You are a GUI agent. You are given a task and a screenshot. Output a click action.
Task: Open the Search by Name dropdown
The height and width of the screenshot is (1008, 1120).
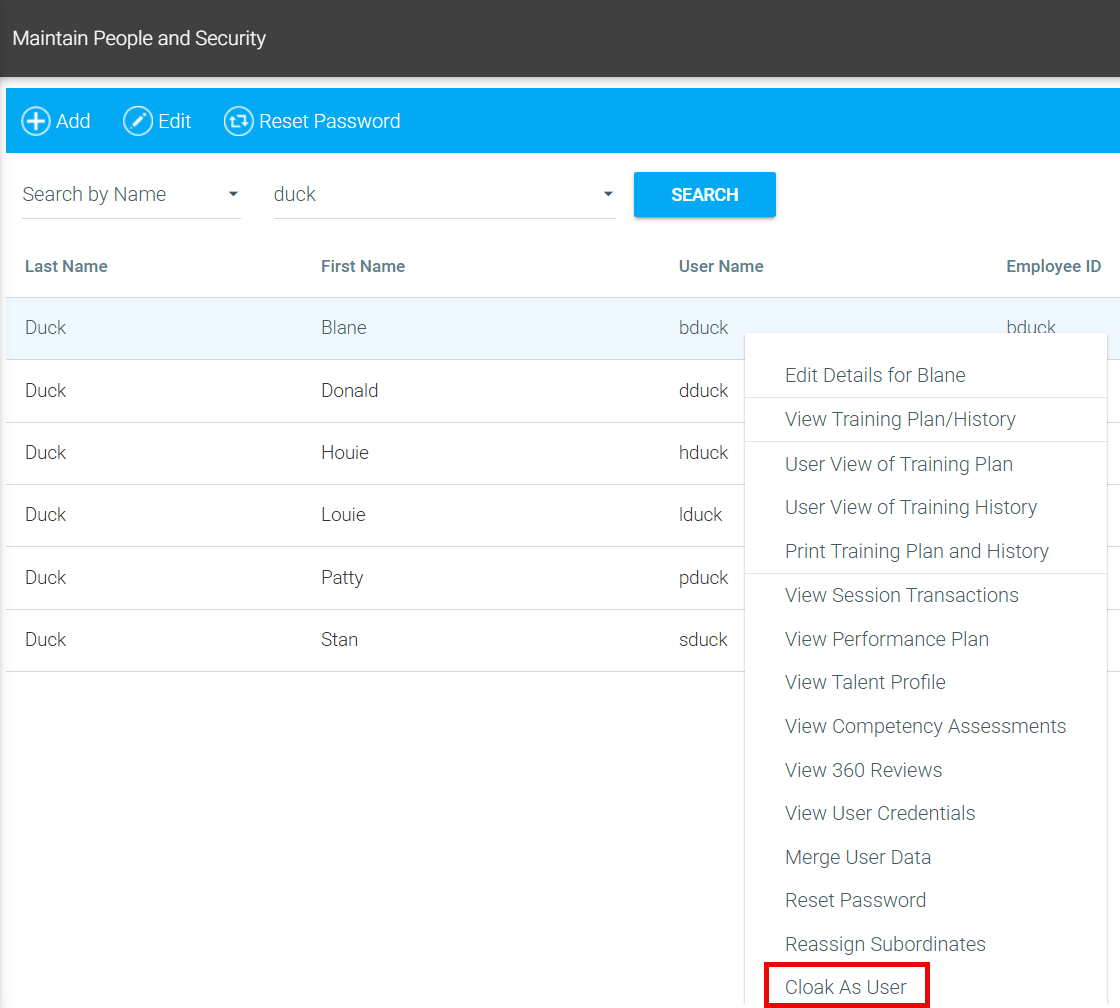click(131, 195)
